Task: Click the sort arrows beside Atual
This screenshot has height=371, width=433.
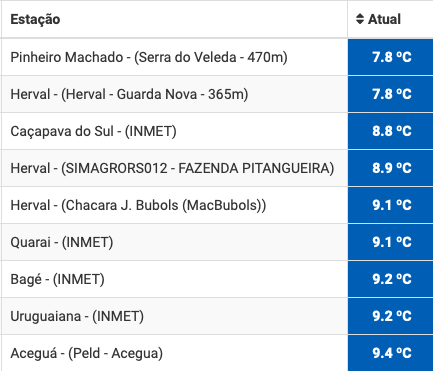Action: click(360, 19)
